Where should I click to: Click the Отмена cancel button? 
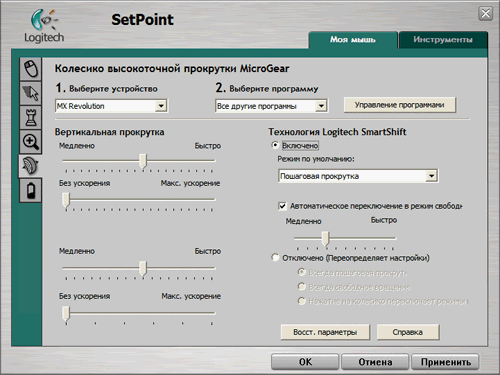pyautogui.click(x=375, y=362)
